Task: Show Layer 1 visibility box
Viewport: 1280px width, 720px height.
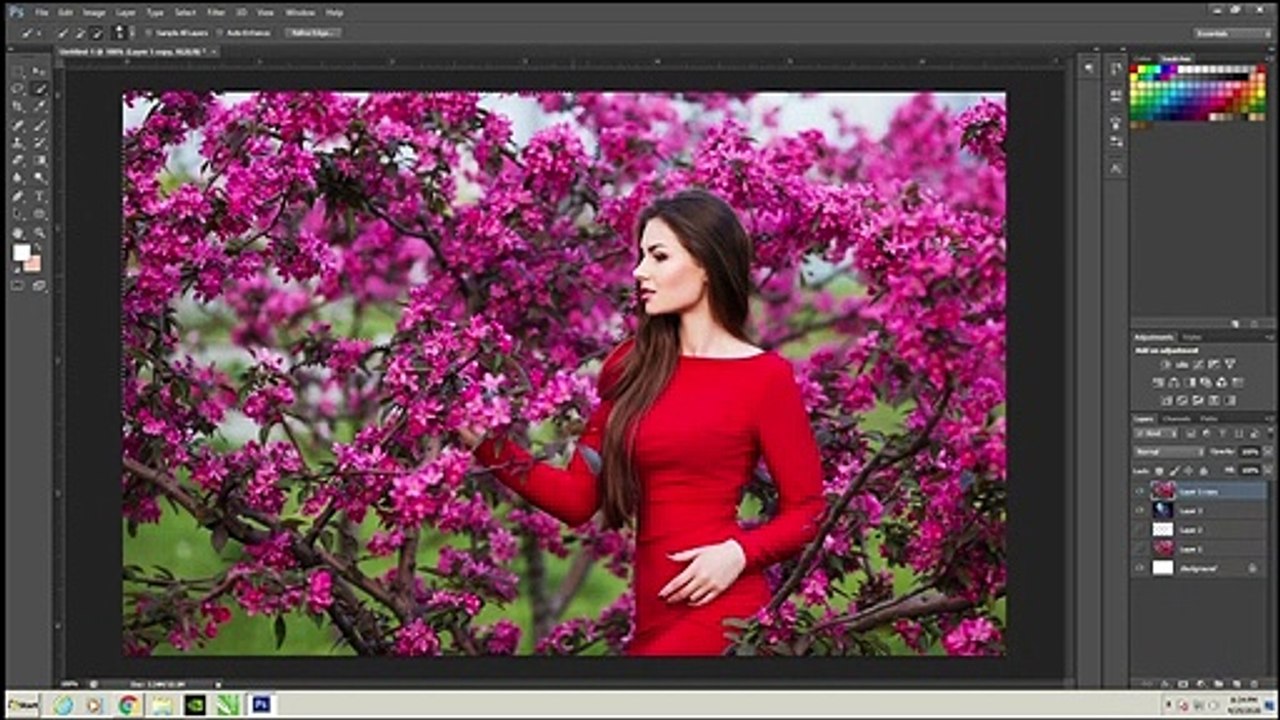Action: pos(1140,549)
